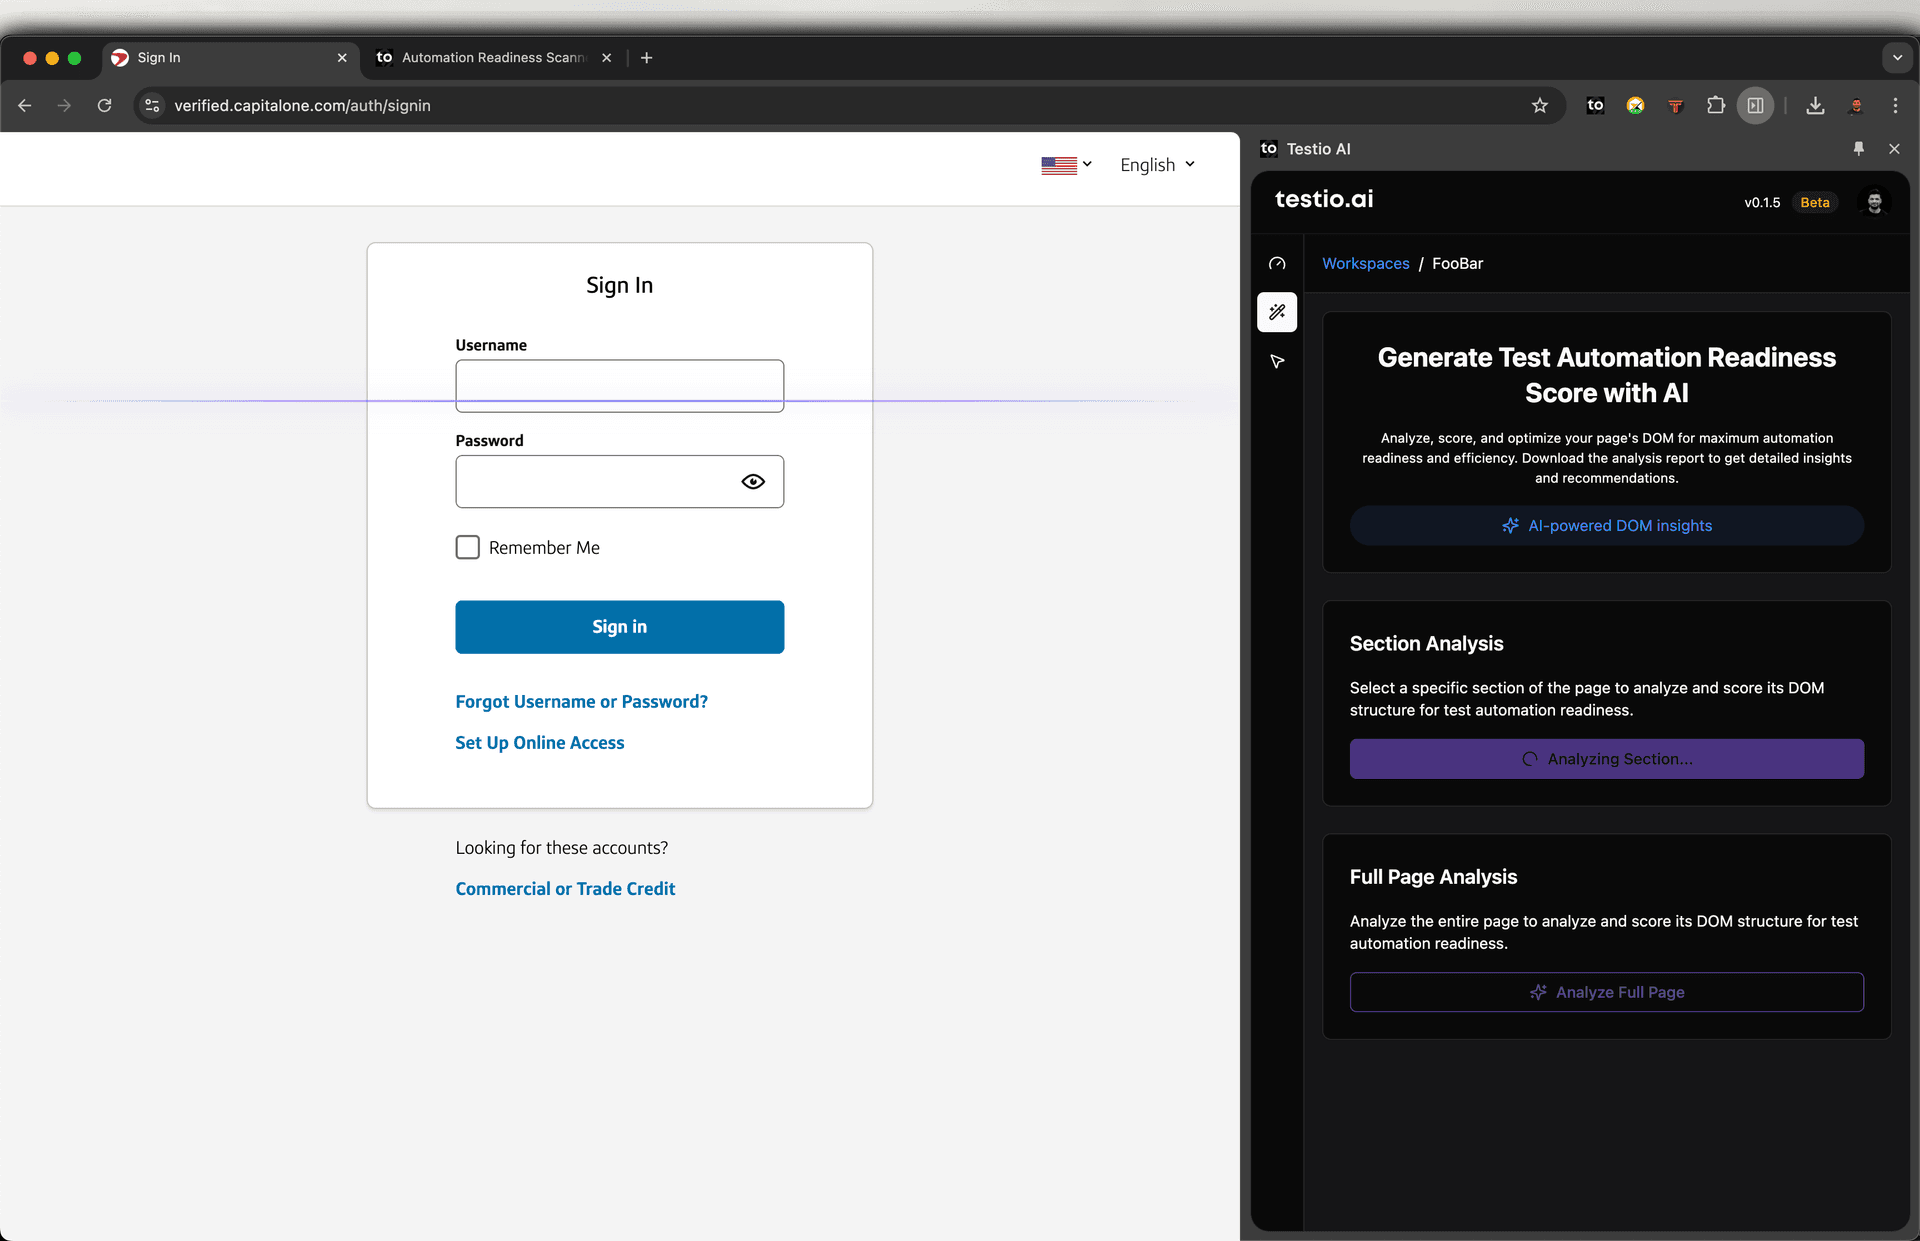Toggle the side panel icon in toolbar

tap(1755, 105)
